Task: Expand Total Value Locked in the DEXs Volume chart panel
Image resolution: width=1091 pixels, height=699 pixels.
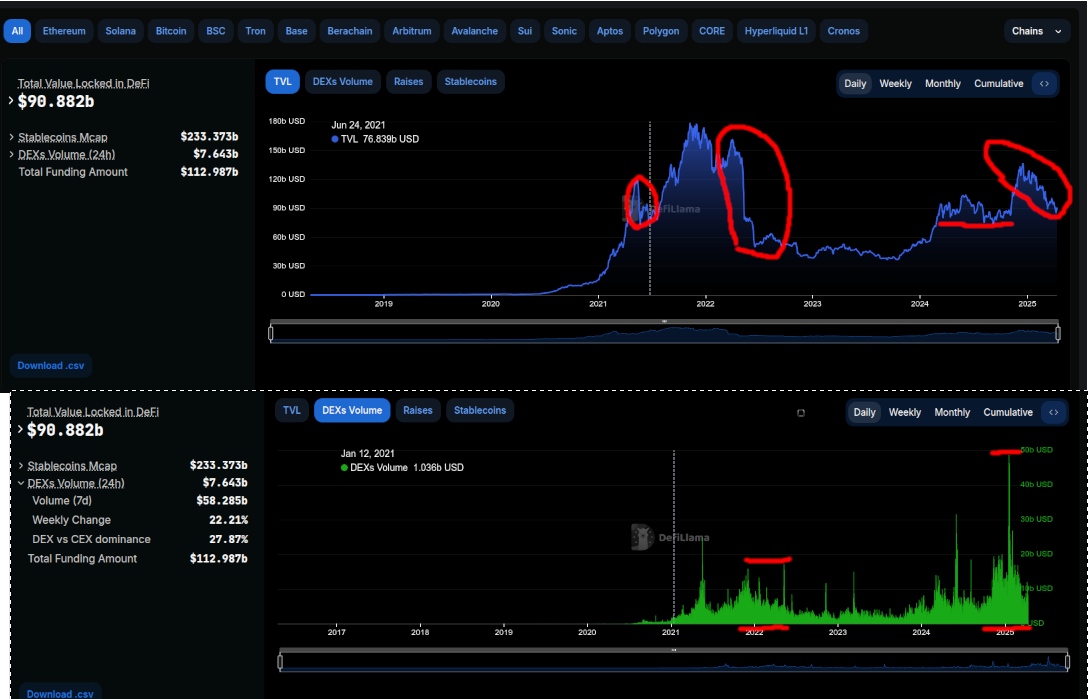Action: 20,430
